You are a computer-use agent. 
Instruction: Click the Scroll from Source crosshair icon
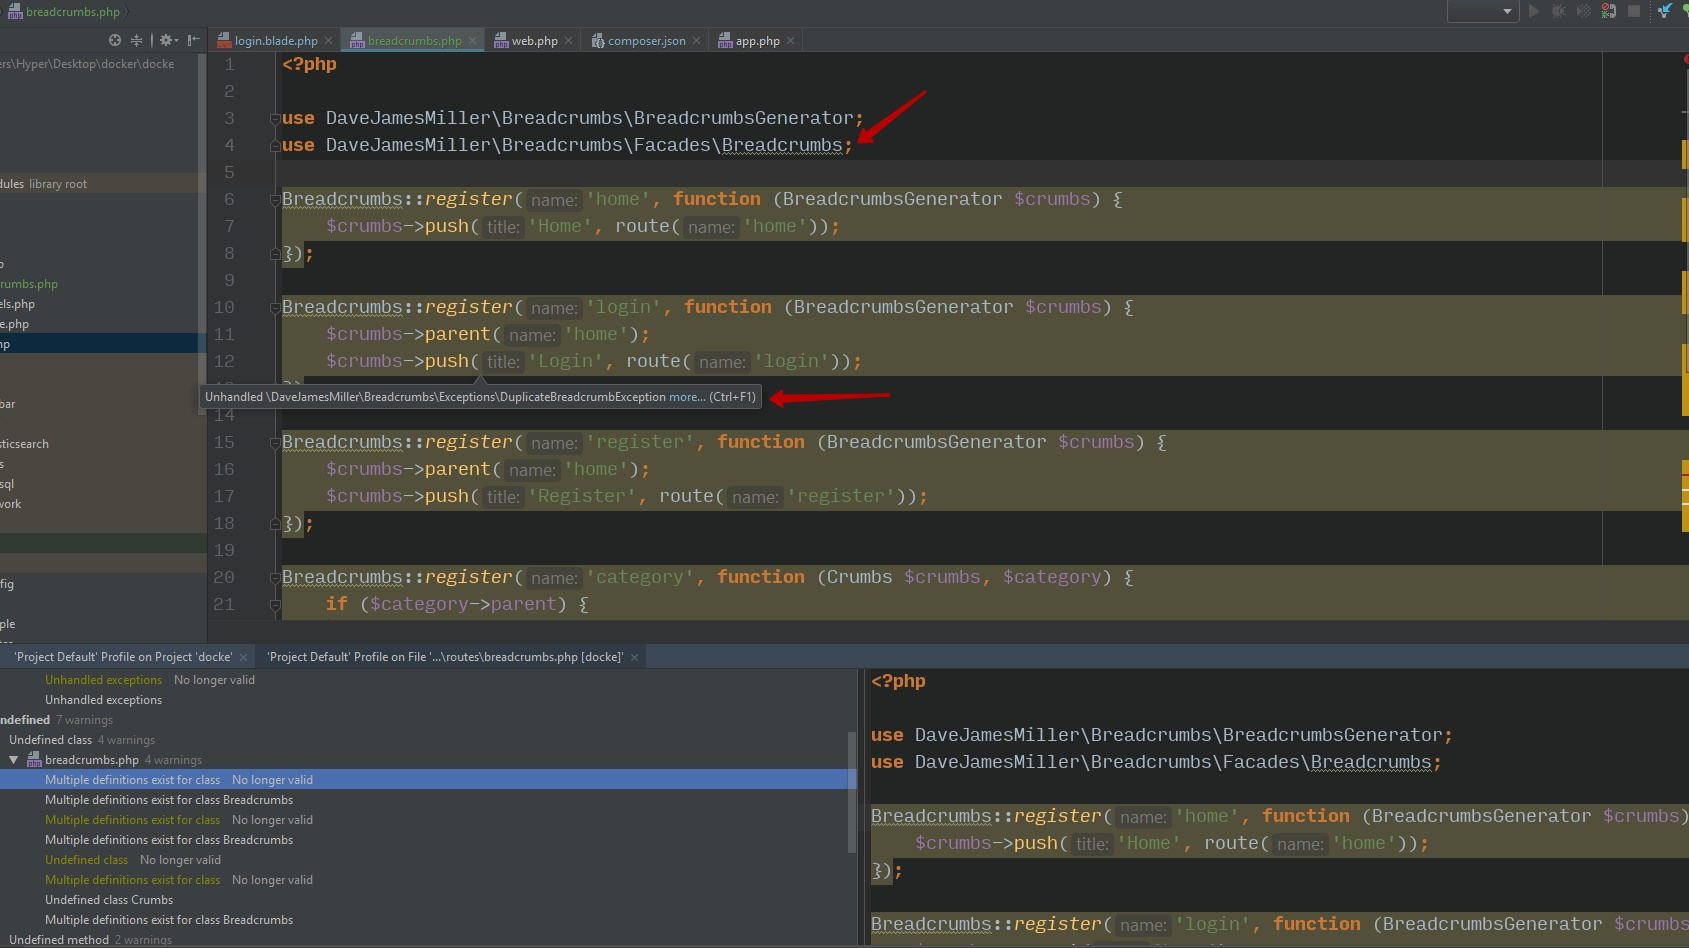115,40
